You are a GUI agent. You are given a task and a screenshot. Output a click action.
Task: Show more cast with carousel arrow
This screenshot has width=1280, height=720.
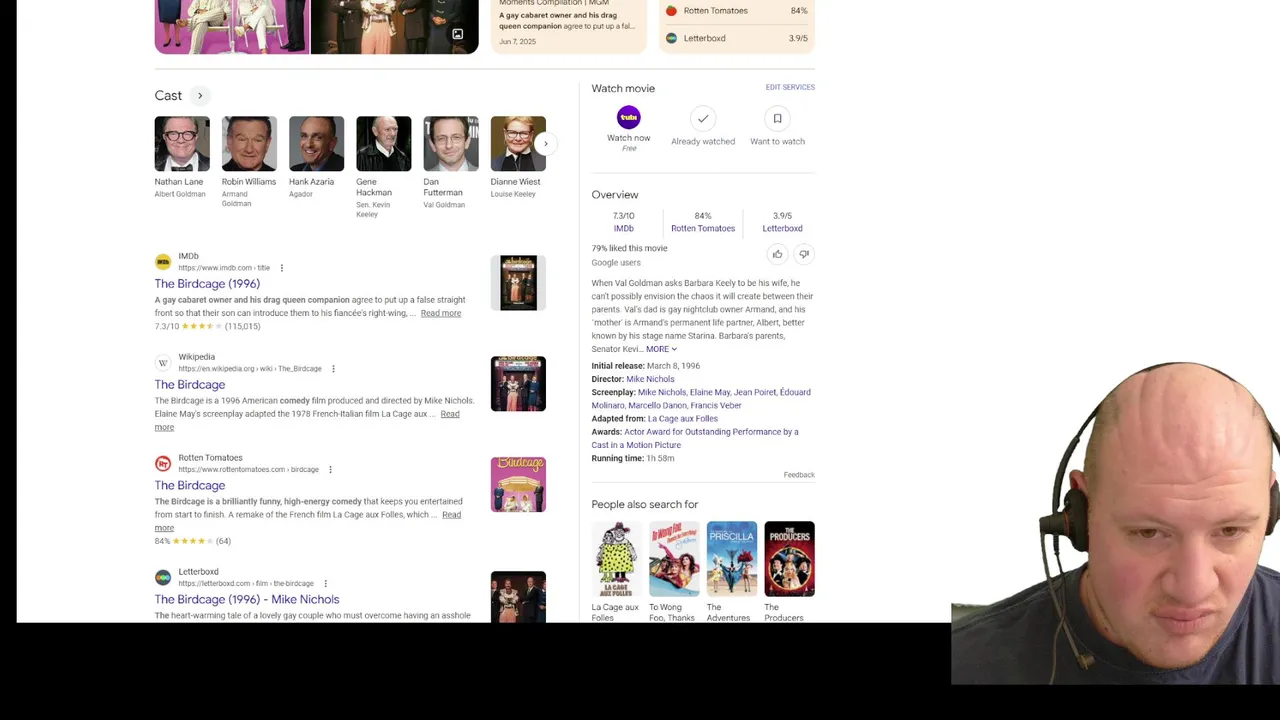point(545,144)
